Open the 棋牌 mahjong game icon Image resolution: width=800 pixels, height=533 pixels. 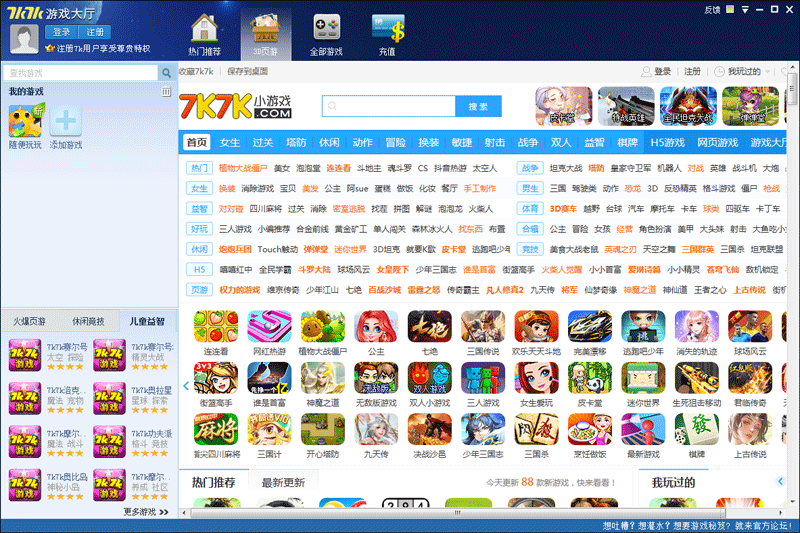[x=696, y=429]
